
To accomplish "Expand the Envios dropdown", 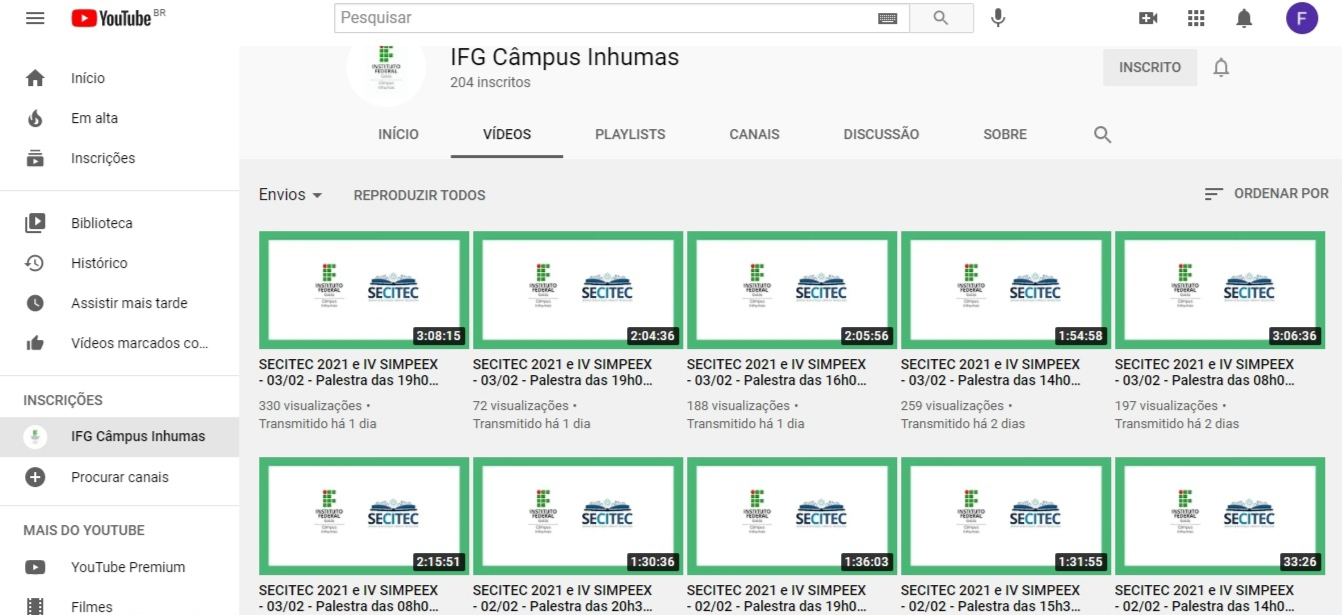I will (x=290, y=195).
